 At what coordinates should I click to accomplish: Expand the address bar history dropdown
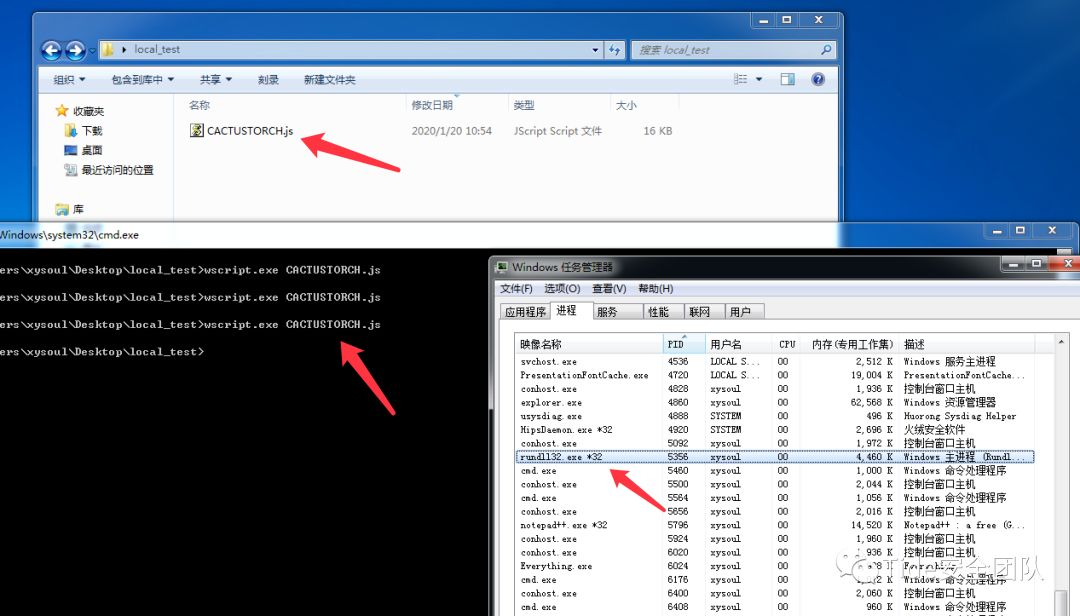(x=595, y=50)
